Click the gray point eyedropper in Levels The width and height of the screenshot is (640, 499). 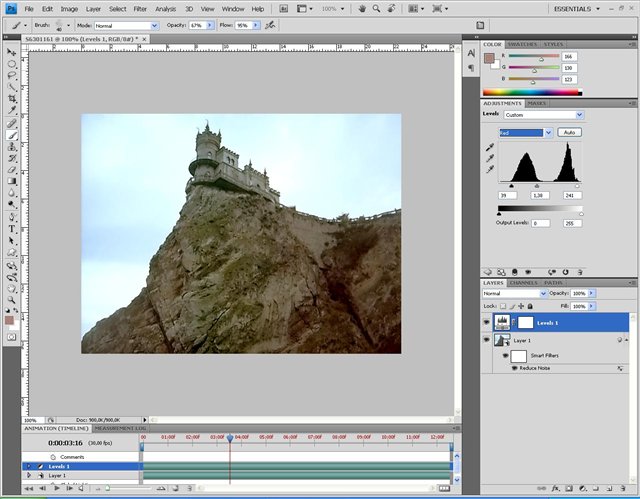(x=490, y=158)
